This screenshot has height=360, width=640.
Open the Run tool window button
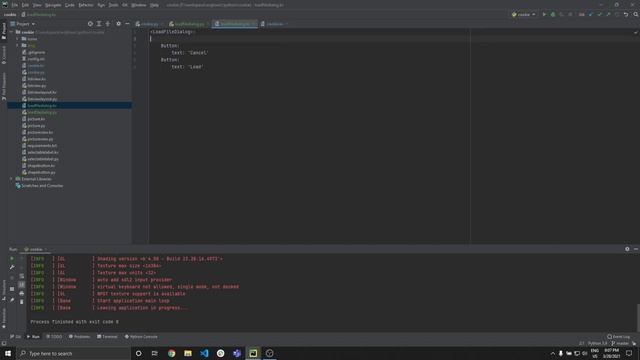click(x=33, y=337)
